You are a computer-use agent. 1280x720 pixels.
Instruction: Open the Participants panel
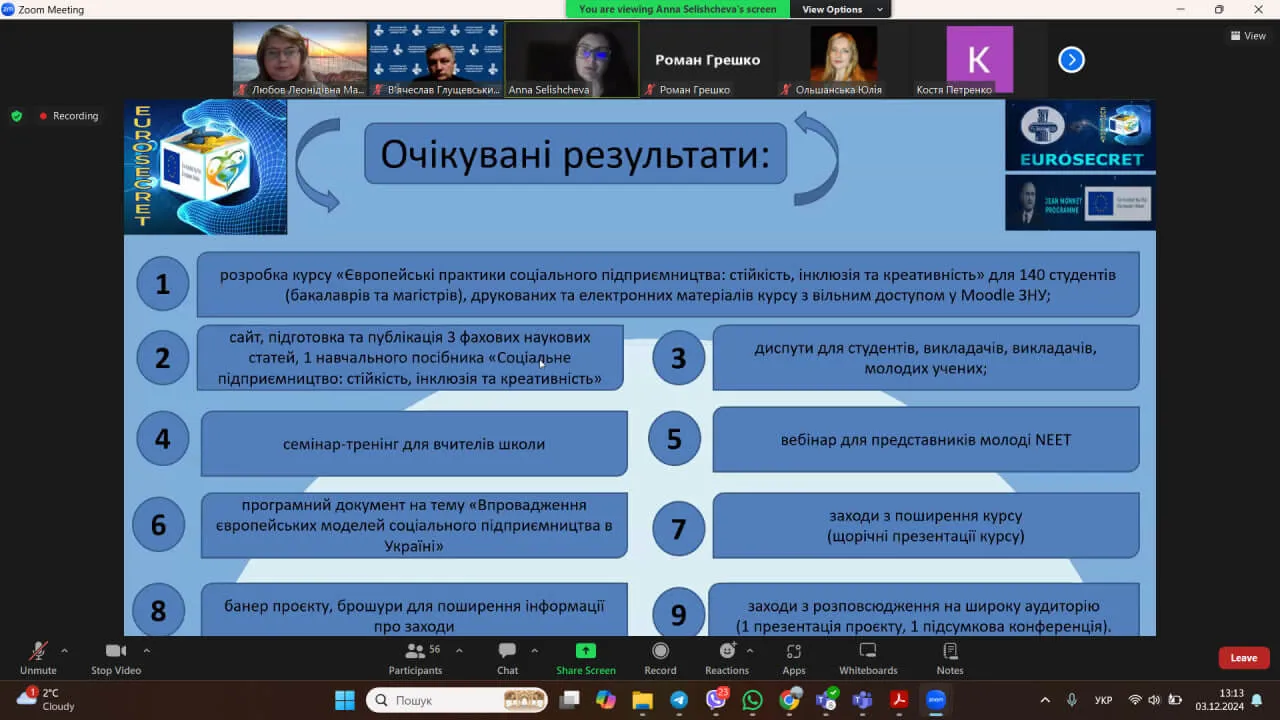click(x=415, y=656)
